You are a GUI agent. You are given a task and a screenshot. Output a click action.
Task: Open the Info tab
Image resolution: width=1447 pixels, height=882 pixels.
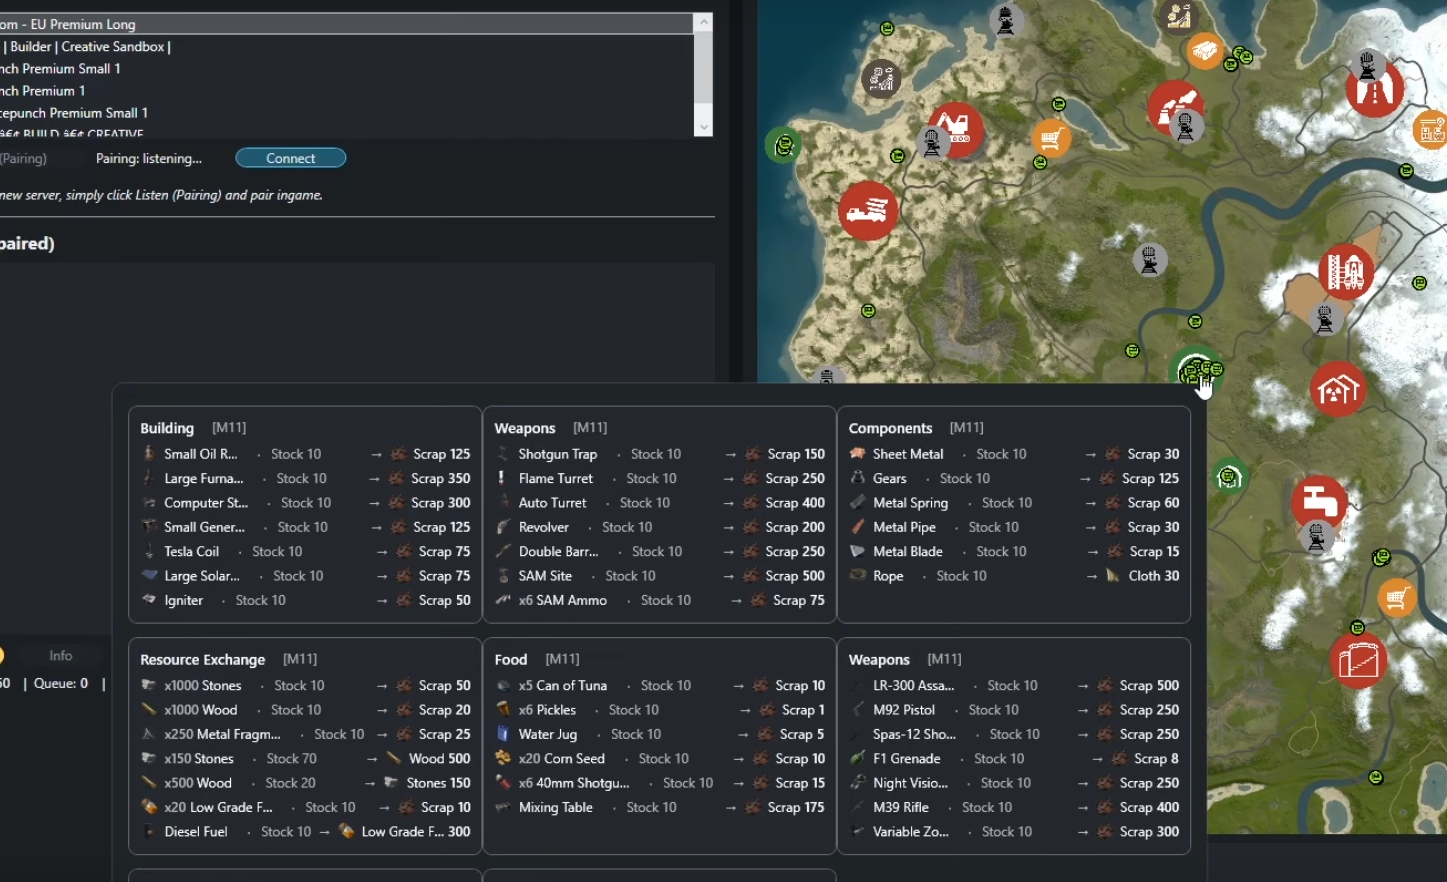(x=61, y=655)
